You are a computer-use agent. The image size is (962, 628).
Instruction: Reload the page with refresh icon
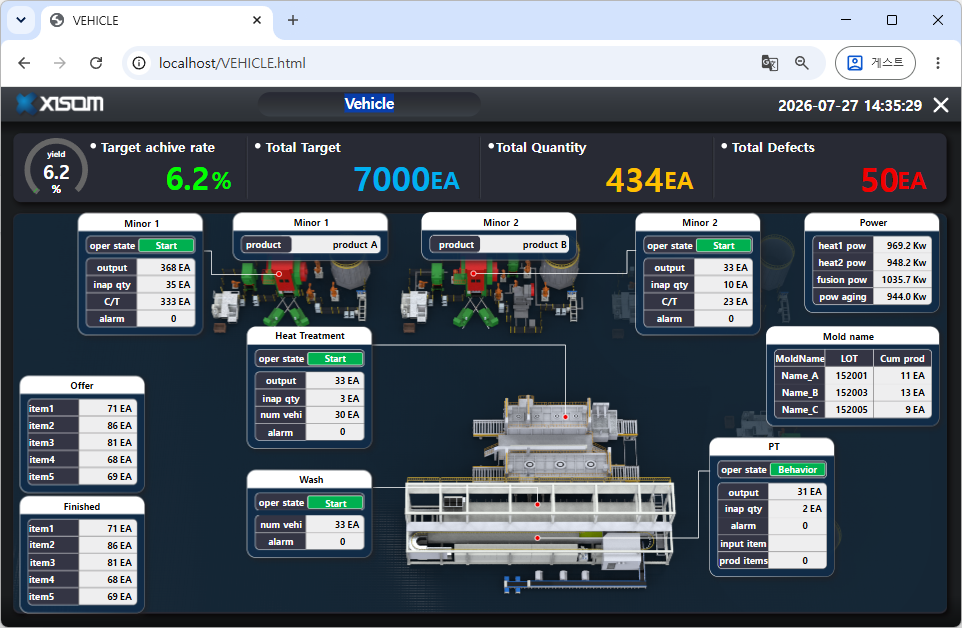coord(96,63)
